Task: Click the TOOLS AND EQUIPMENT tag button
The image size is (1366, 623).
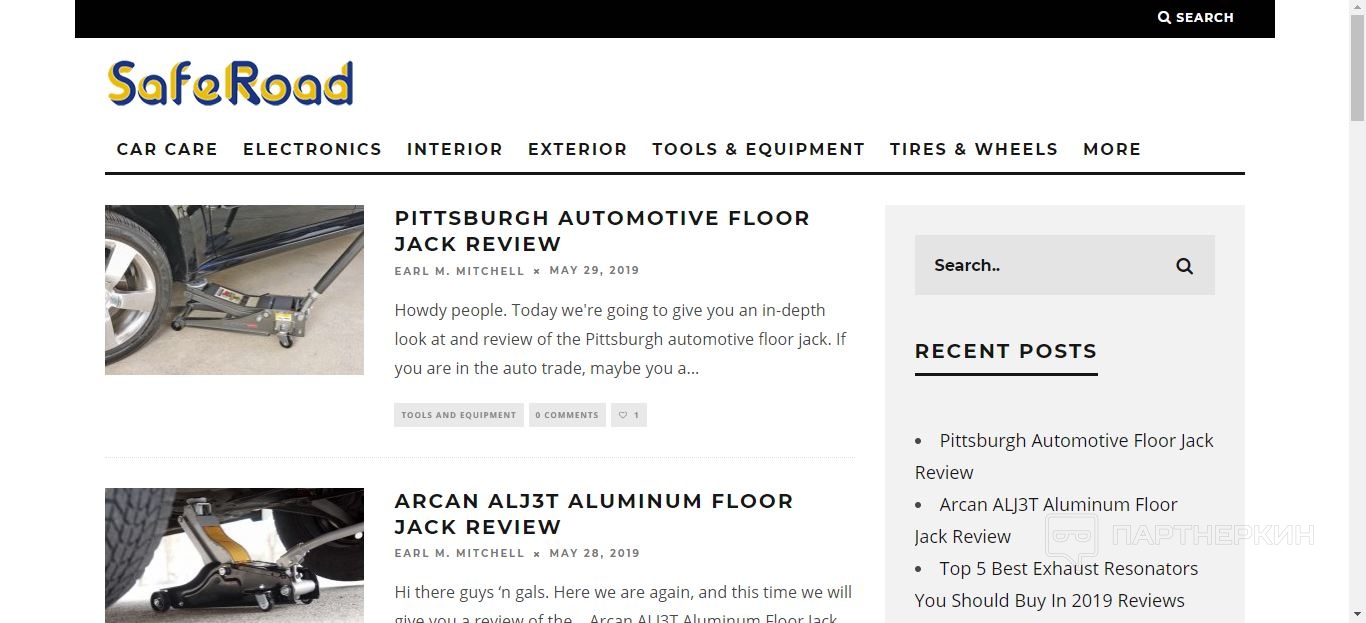Action: [x=459, y=415]
